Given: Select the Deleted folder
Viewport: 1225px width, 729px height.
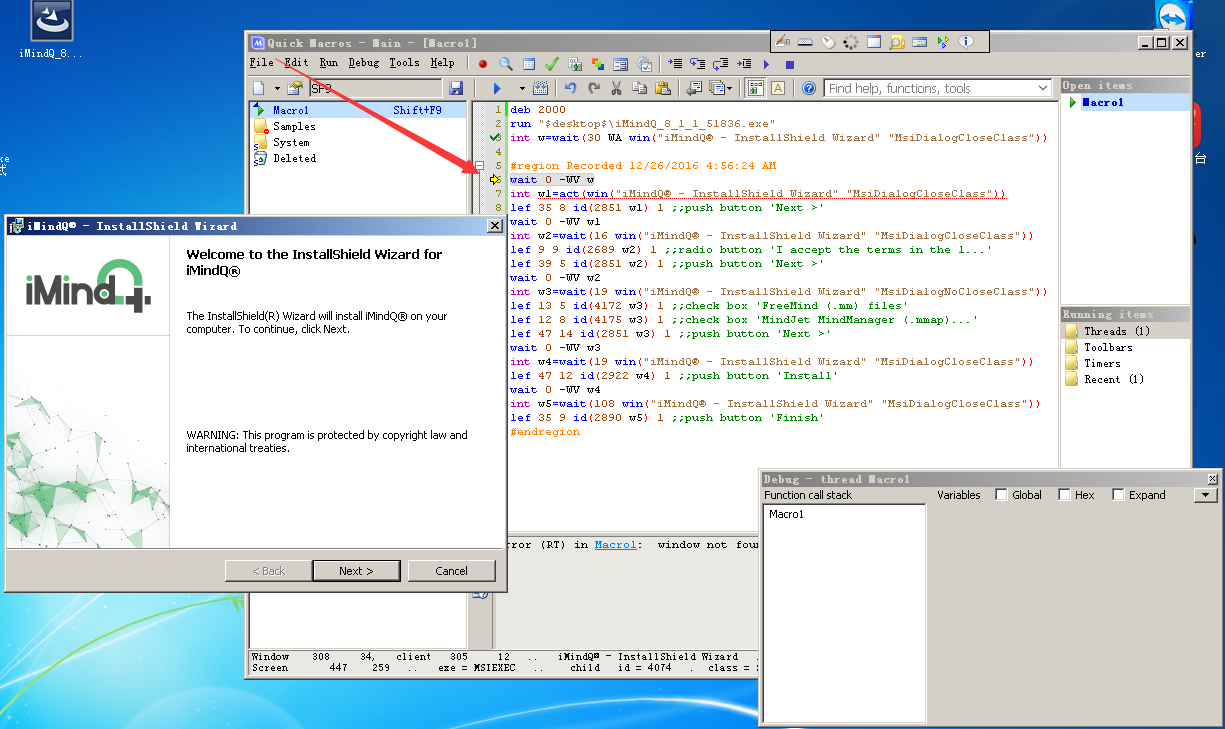Looking at the screenshot, I should (x=294, y=158).
